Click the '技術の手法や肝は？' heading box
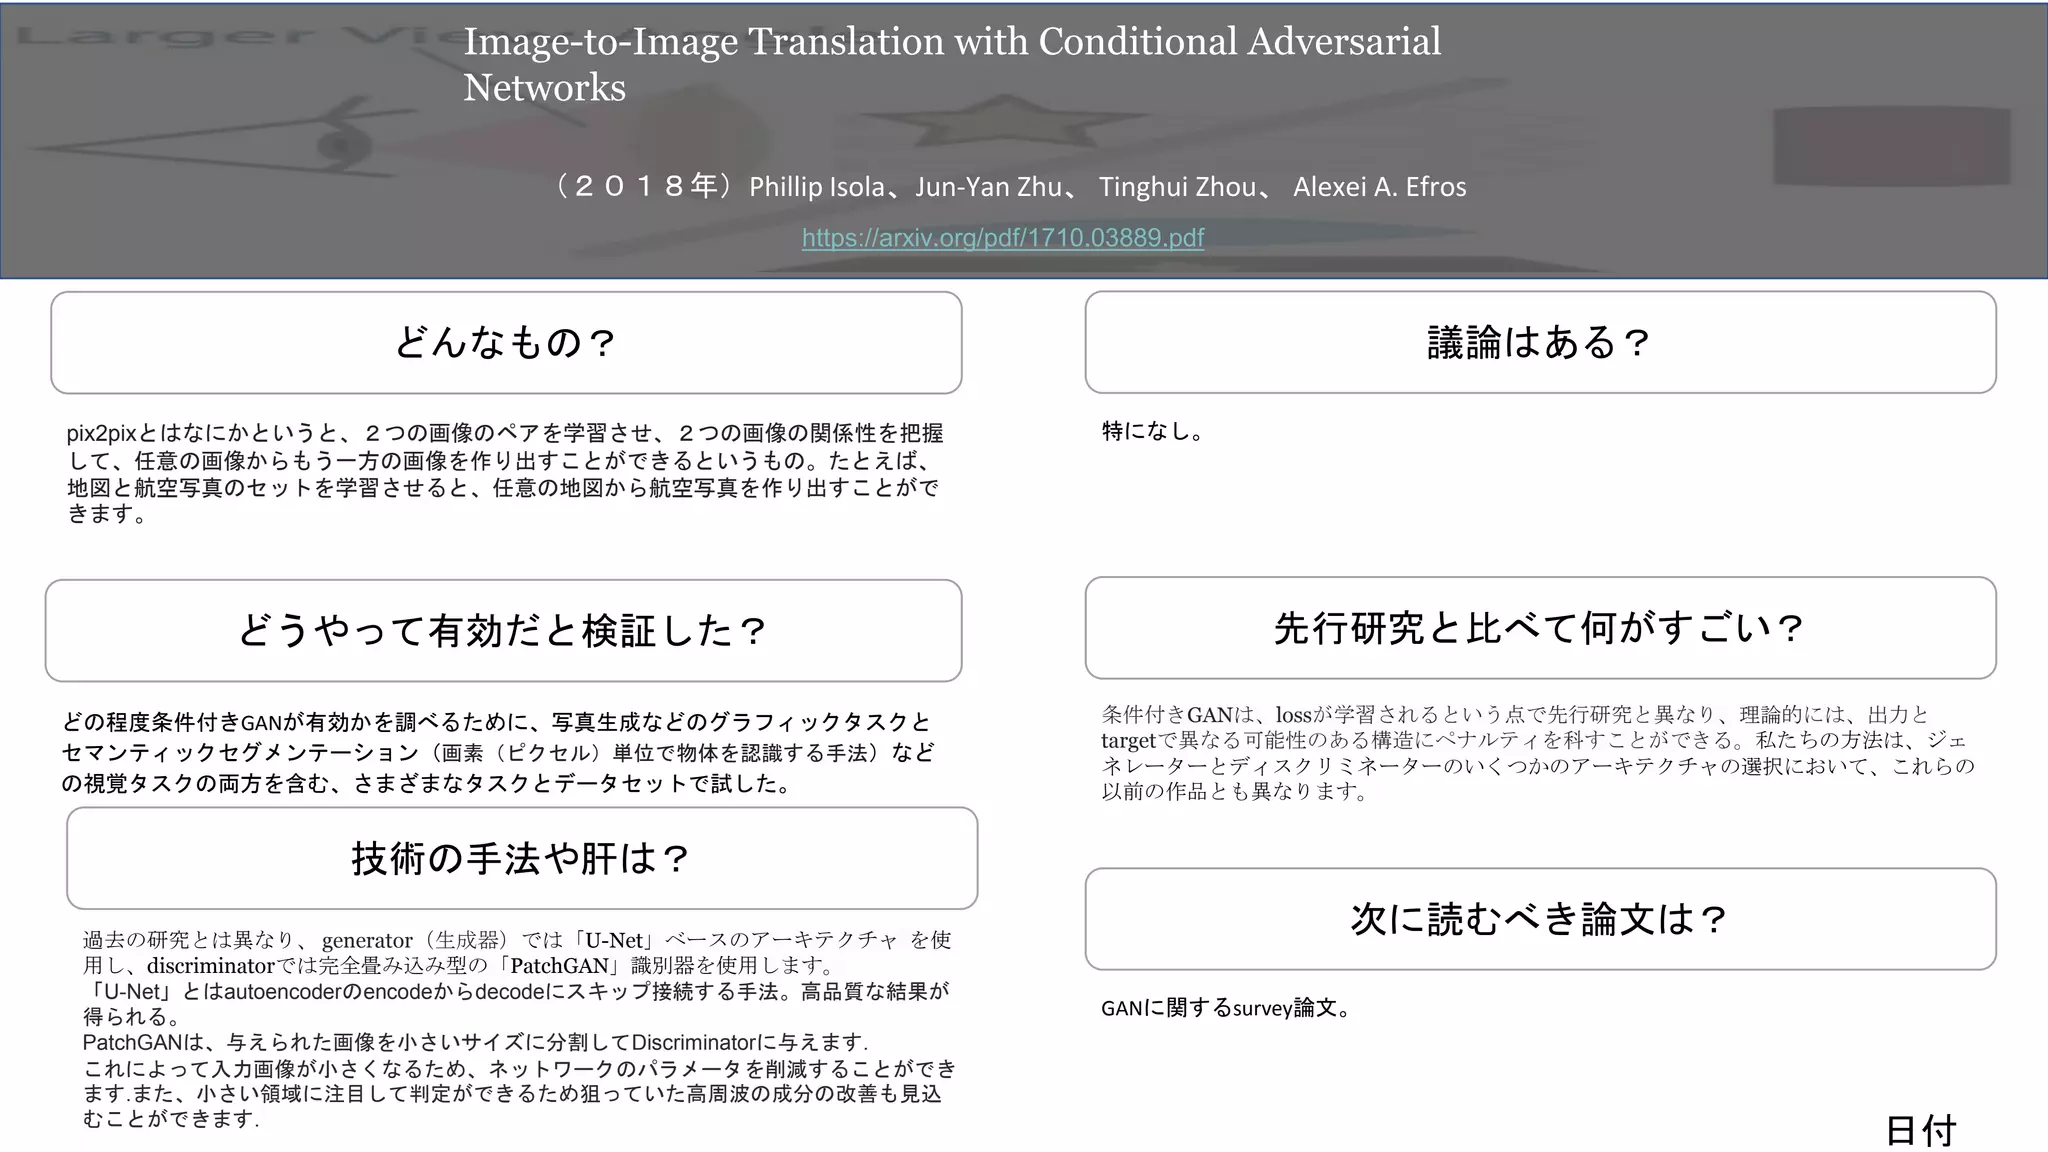The image size is (2048, 1152). click(x=522, y=858)
